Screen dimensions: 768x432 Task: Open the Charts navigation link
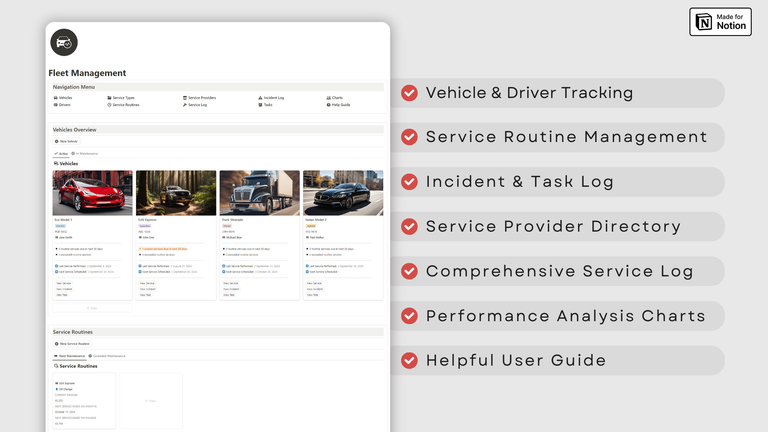point(336,98)
